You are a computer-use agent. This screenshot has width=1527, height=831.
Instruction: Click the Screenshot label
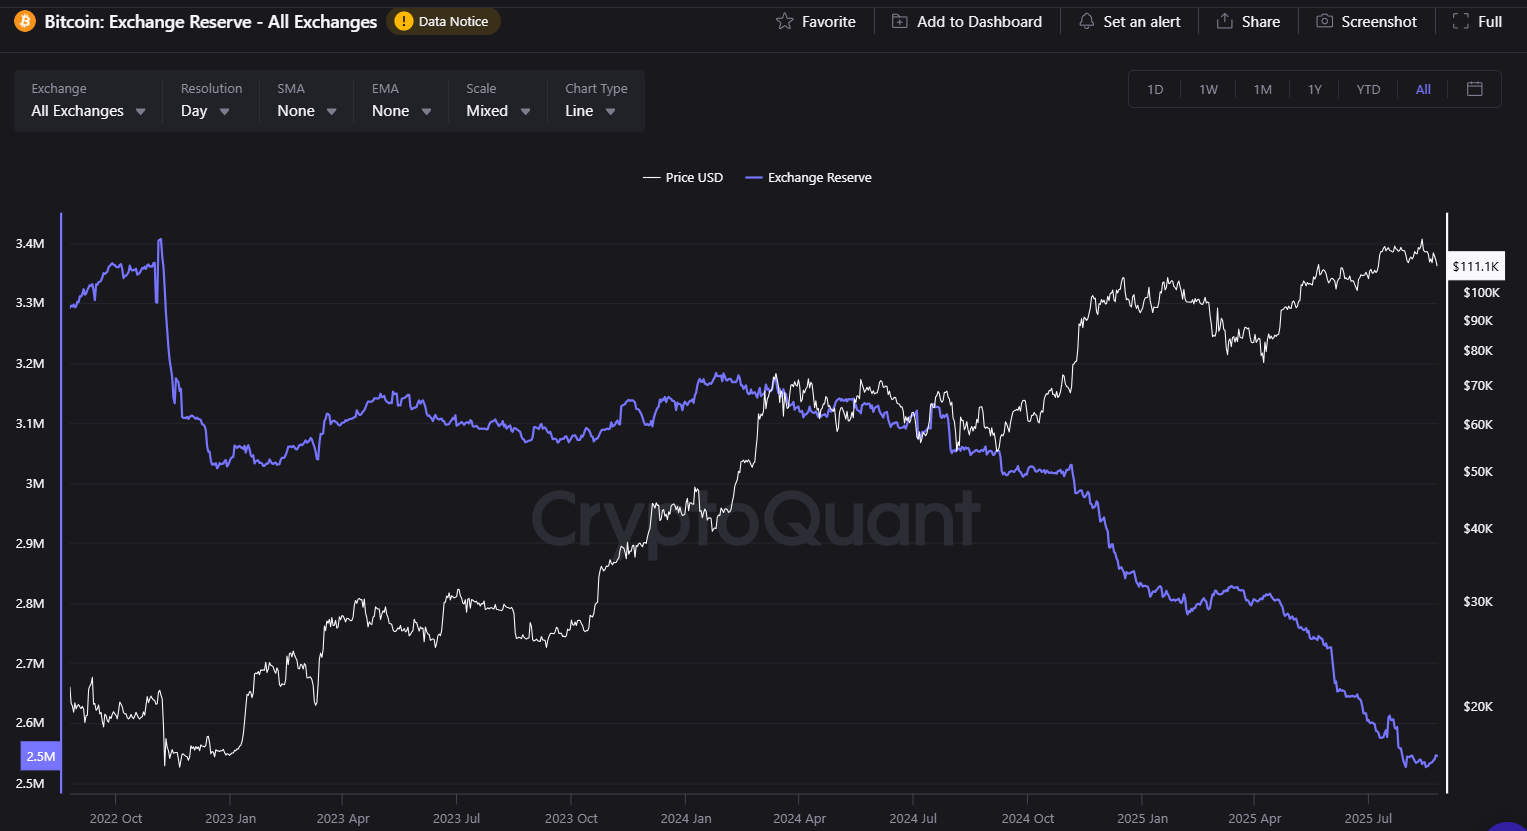click(x=1379, y=21)
